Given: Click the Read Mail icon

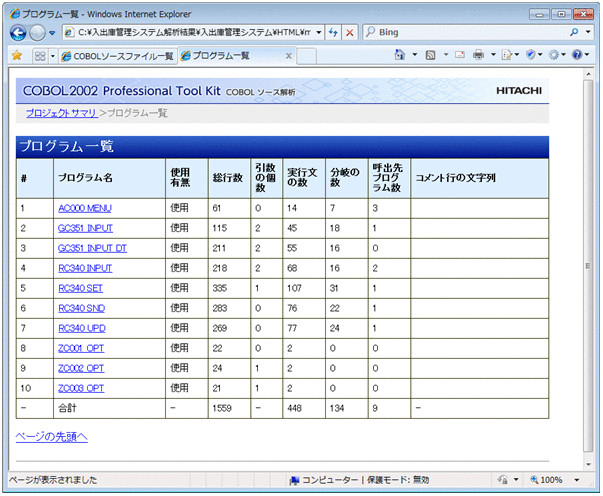Looking at the screenshot, I should (x=460, y=55).
